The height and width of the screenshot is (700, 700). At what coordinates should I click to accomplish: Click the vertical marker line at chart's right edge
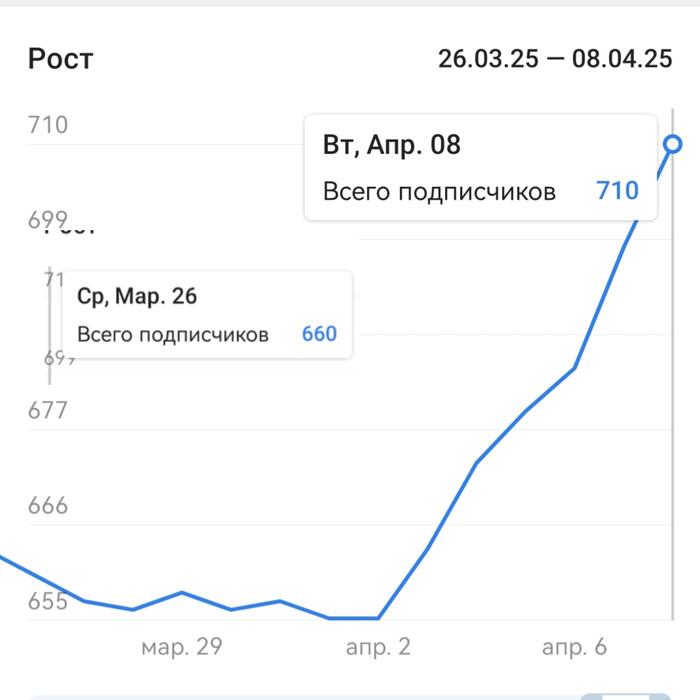(x=672, y=364)
